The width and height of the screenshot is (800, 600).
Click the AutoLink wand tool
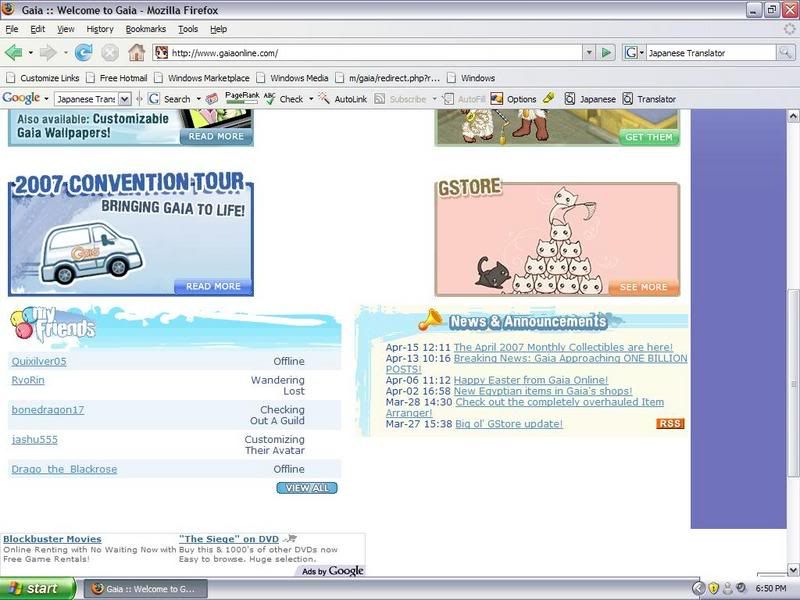point(343,99)
